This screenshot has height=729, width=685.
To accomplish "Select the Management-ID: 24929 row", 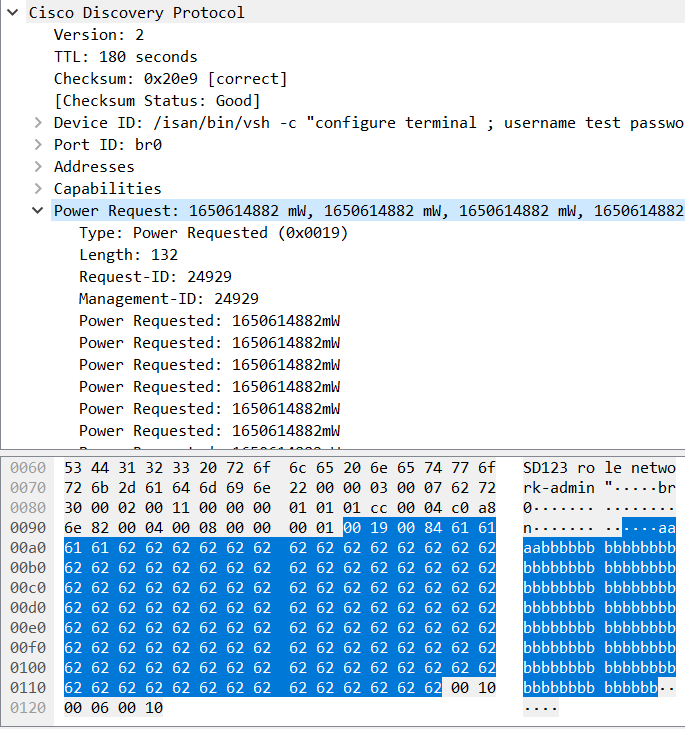I will [x=169, y=298].
